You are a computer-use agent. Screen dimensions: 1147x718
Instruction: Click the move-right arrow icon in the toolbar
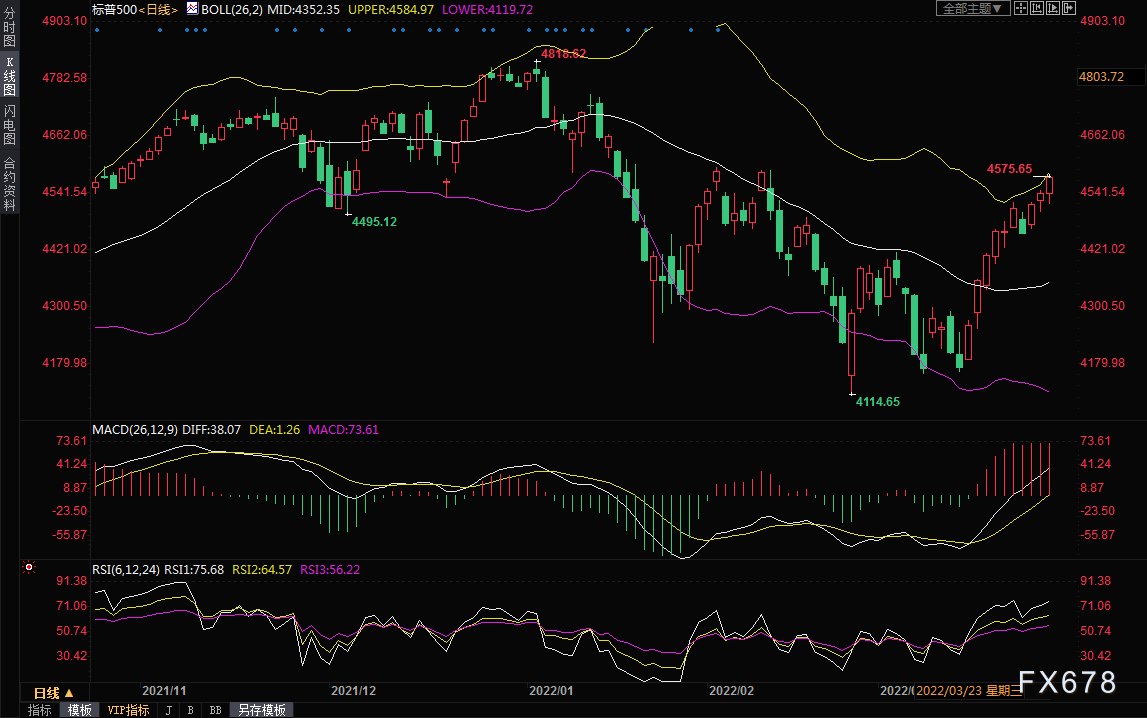coord(1069,8)
